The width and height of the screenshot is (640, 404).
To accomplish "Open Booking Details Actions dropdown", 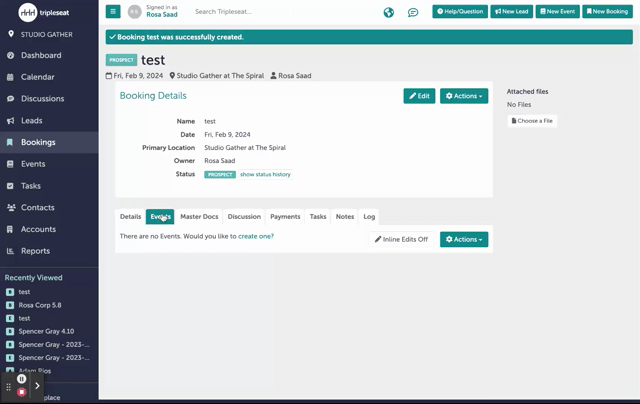I will click(x=464, y=96).
